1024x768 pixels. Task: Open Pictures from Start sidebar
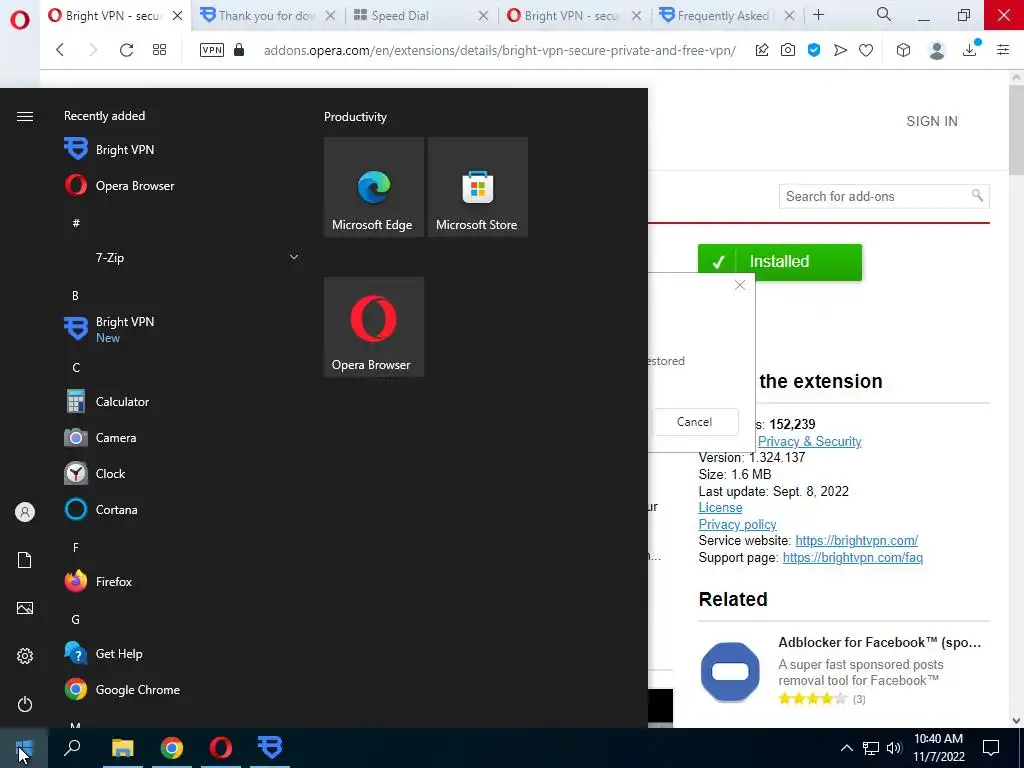pos(25,608)
